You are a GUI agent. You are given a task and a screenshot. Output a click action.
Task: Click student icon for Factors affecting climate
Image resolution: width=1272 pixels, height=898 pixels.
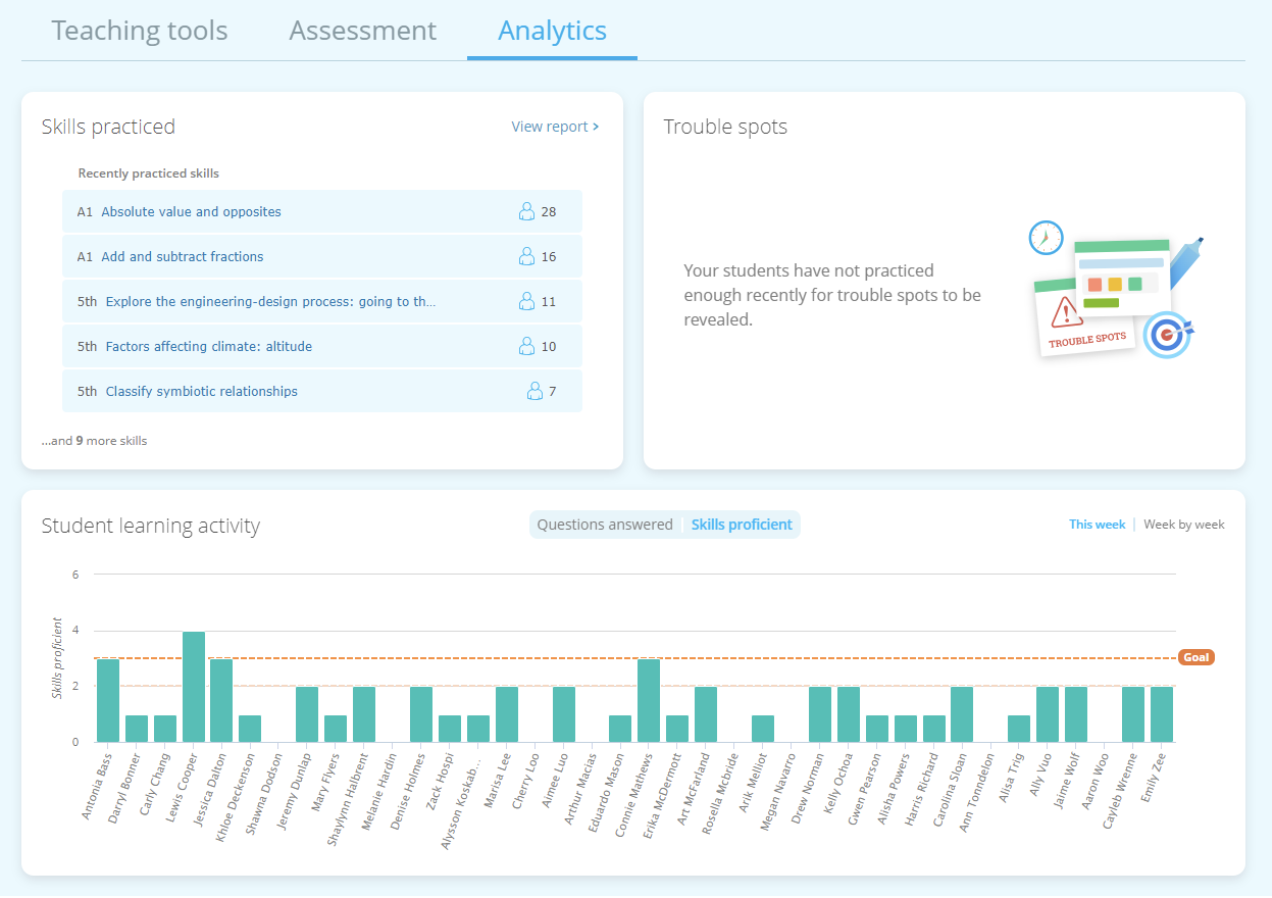527,347
